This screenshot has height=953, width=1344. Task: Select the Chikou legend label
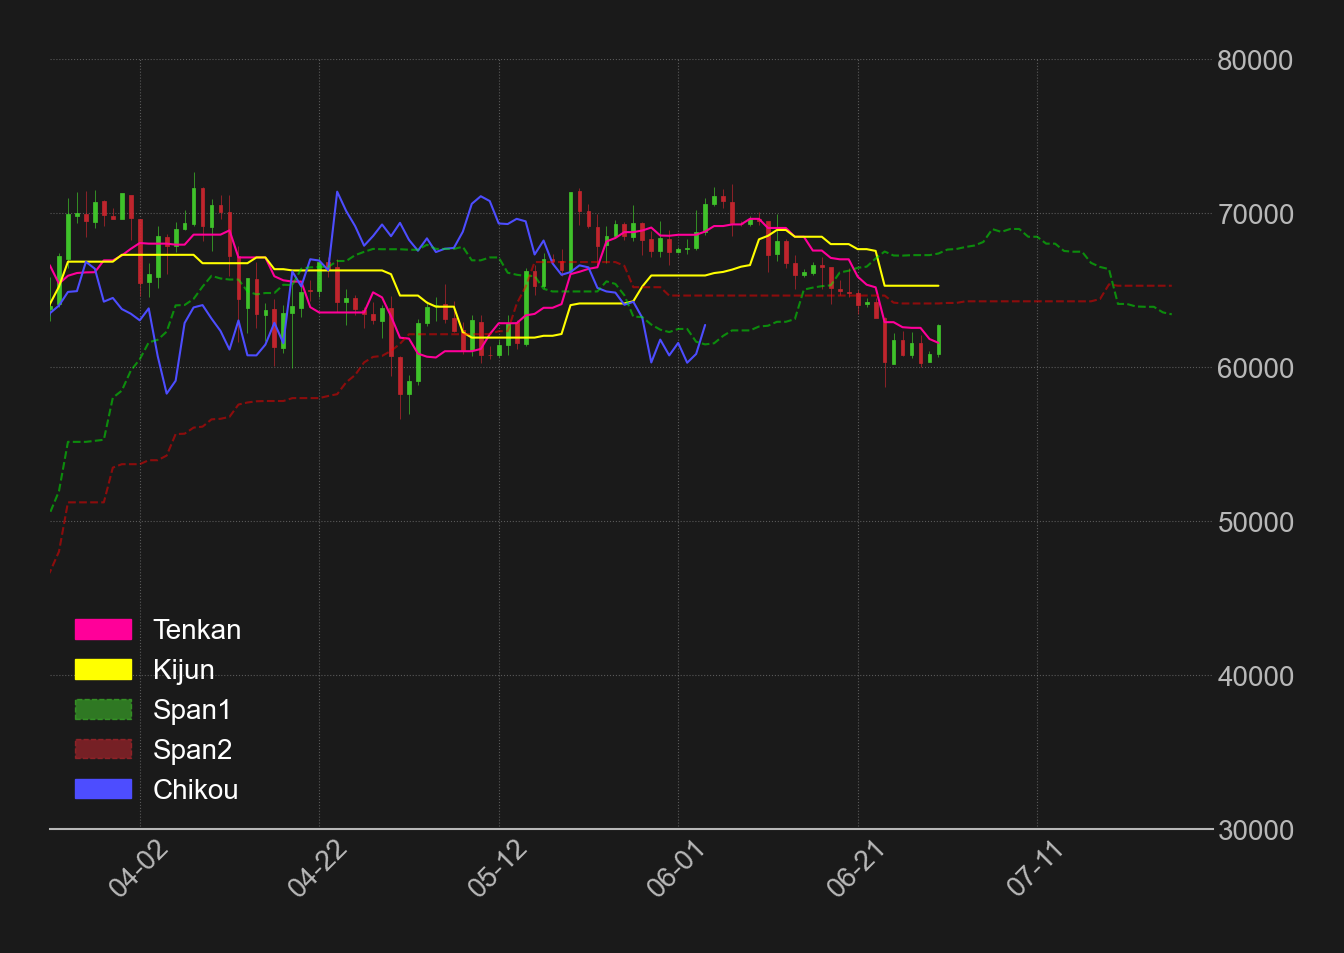pos(196,789)
